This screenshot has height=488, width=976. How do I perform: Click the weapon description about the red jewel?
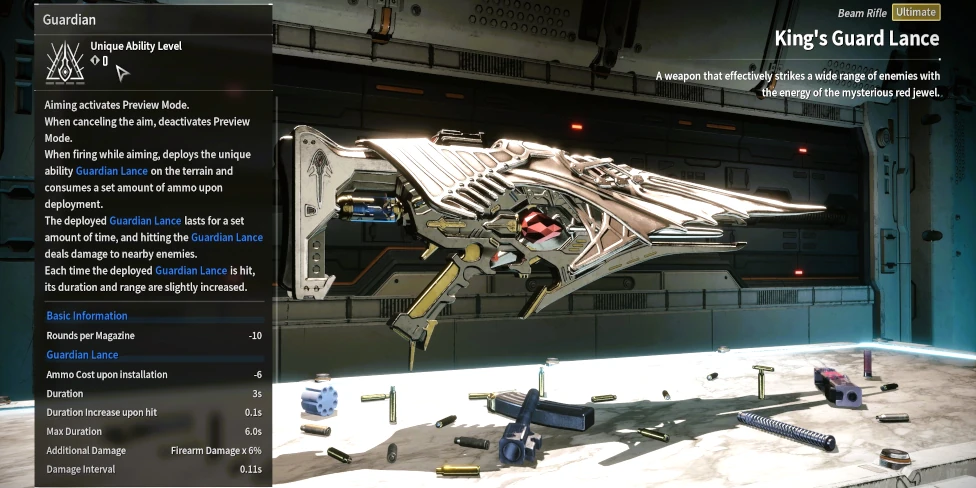(x=797, y=84)
